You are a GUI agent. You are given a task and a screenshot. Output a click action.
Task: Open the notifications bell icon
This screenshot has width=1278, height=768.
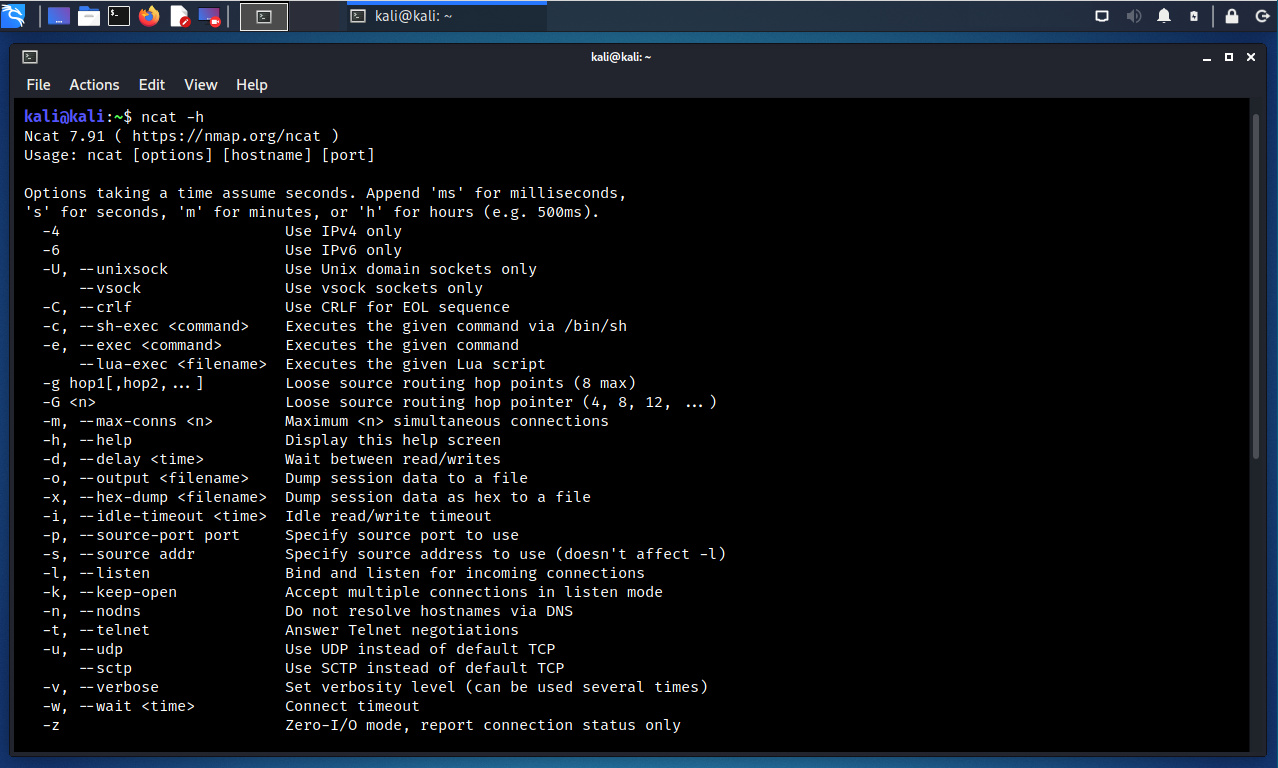click(1164, 16)
